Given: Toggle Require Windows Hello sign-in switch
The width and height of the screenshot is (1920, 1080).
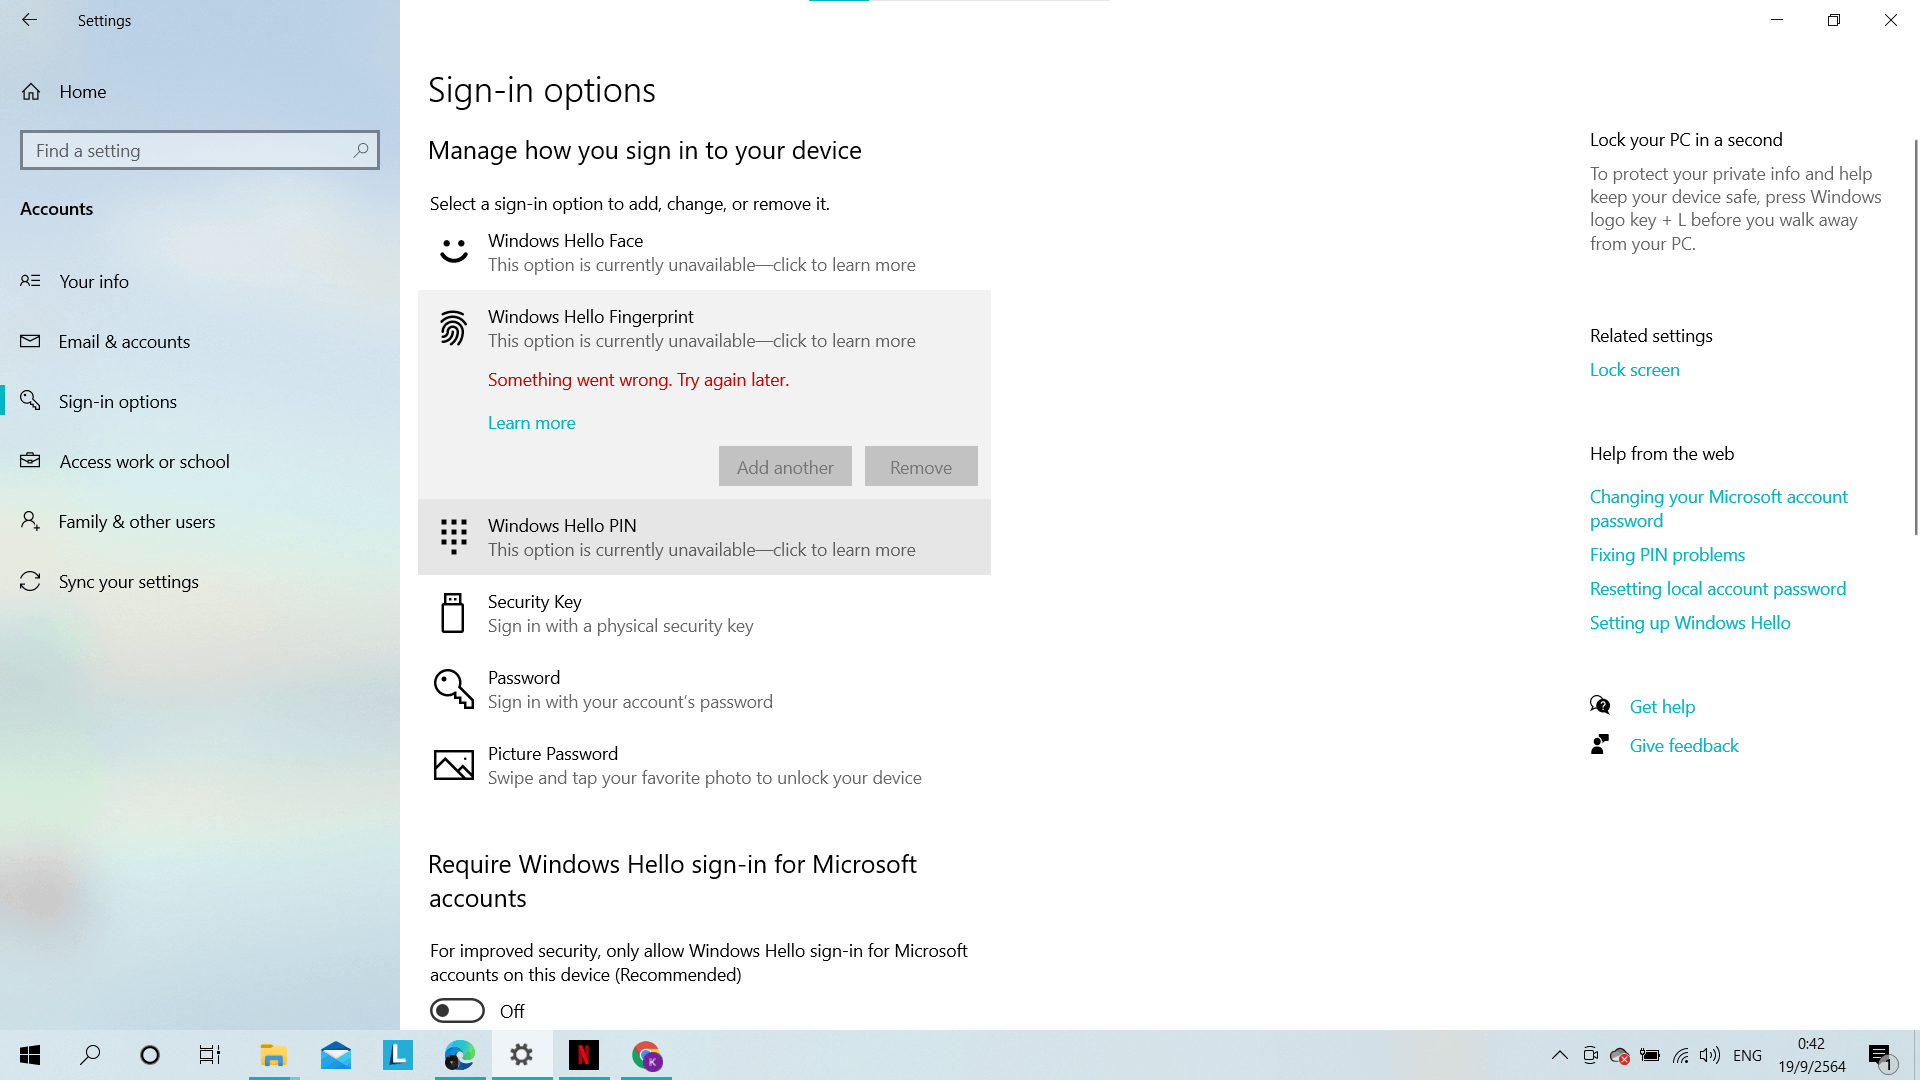Looking at the screenshot, I should 457,1011.
